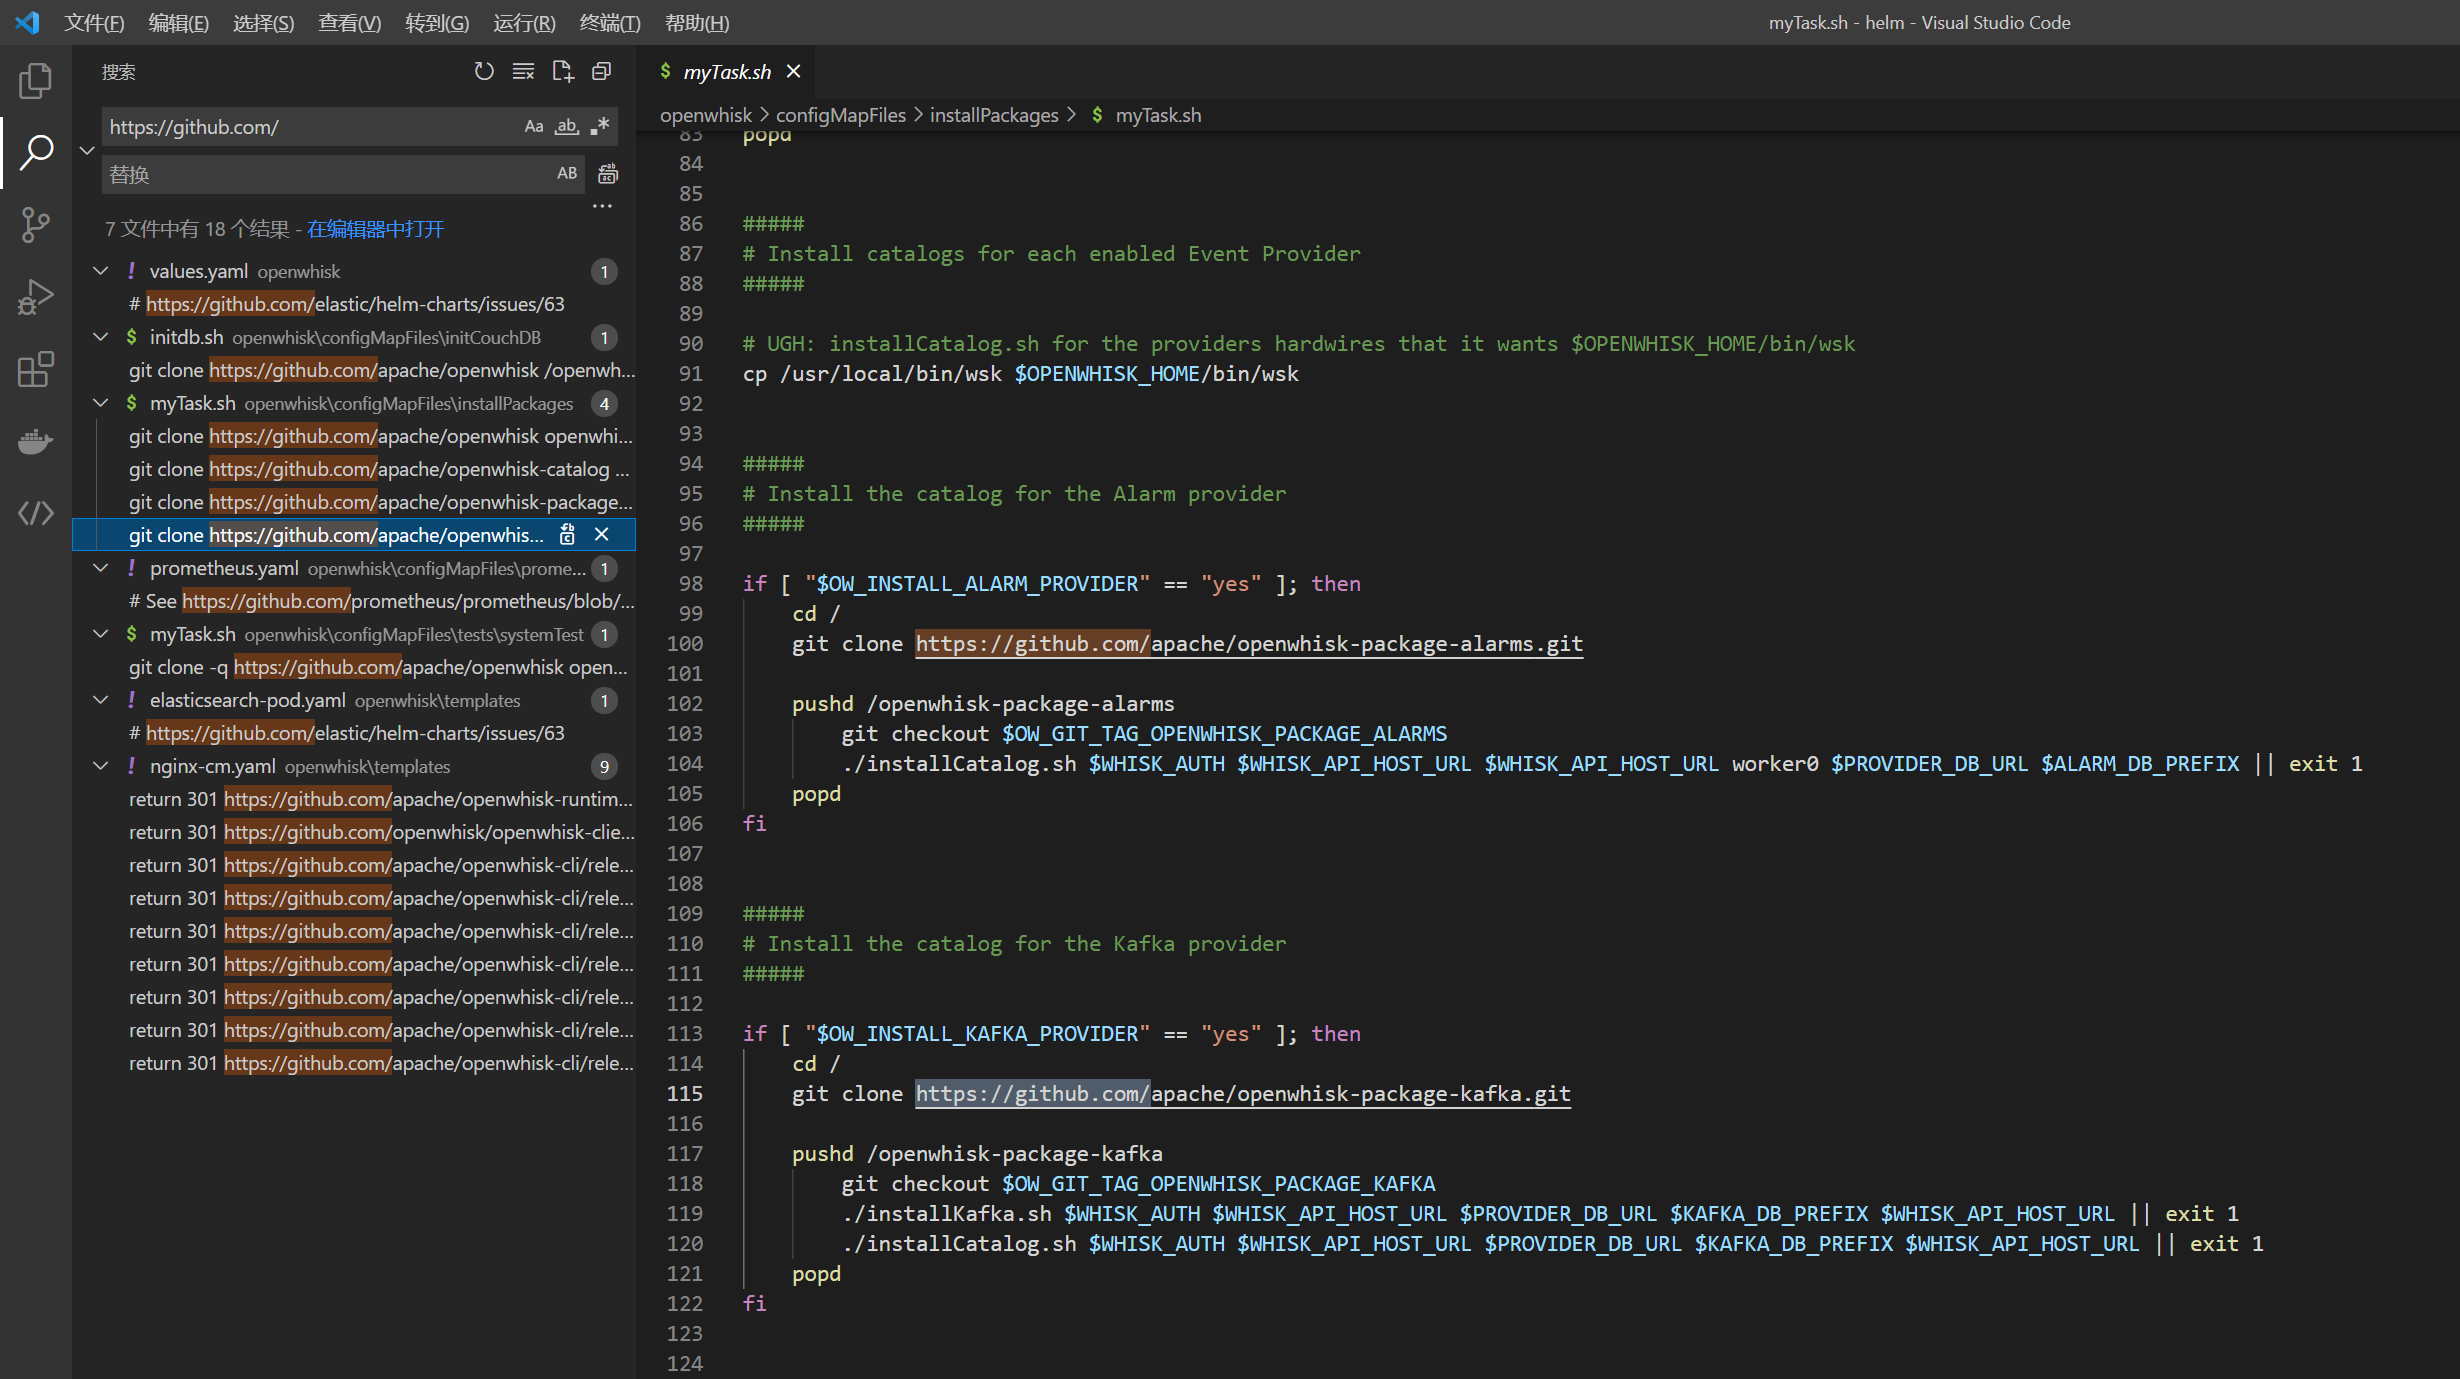Click the 在编辑器中打开 link
The width and height of the screenshot is (2460, 1379).
coord(375,229)
